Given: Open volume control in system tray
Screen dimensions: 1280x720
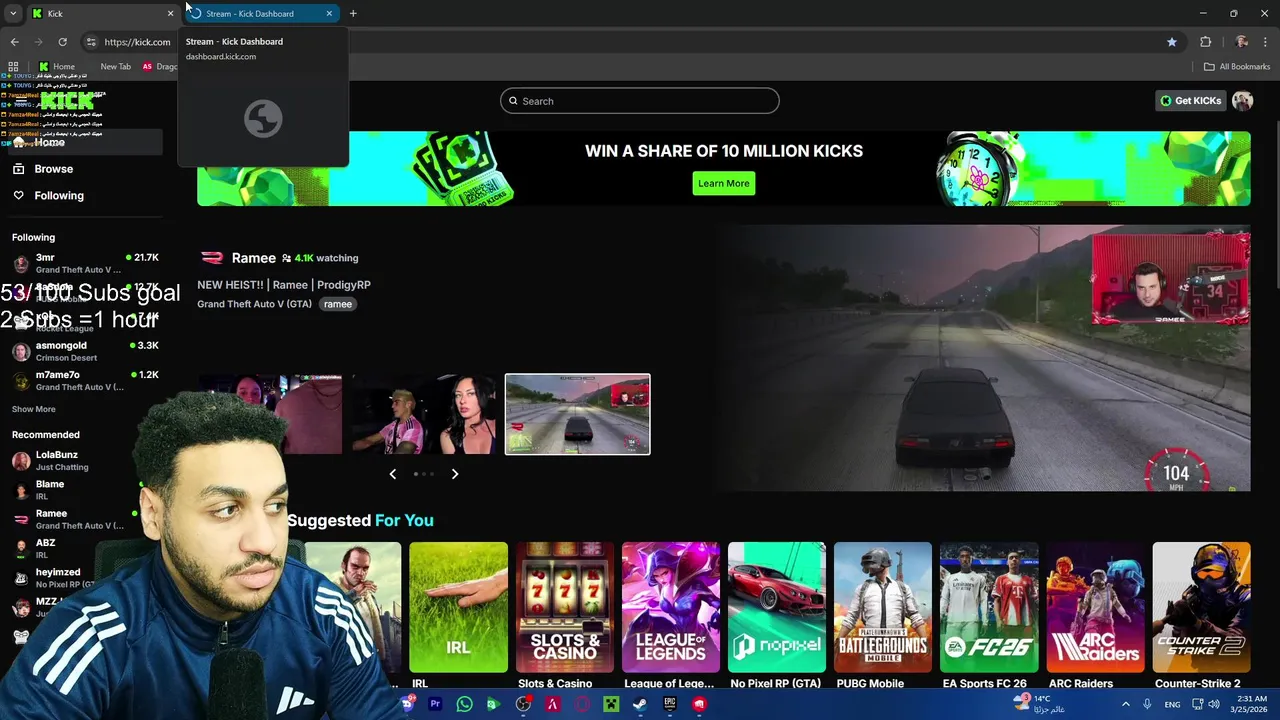Looking at the screenshot, I should [x=1214, y=704].
